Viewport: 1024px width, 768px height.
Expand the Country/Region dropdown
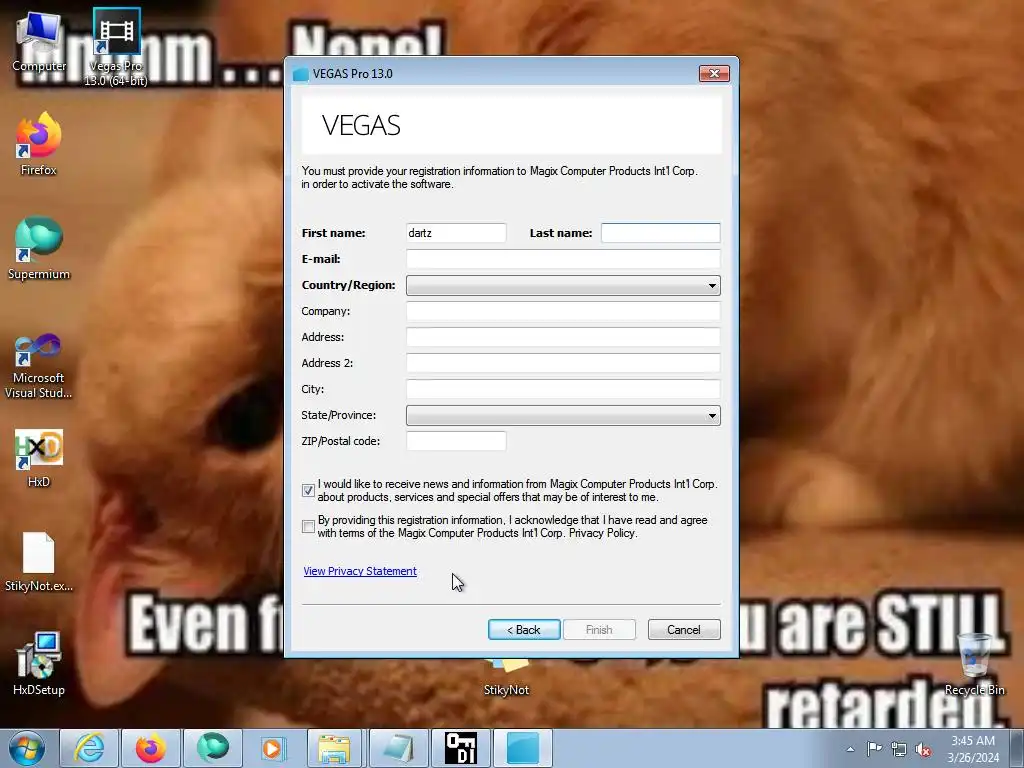tap(563, 285)
